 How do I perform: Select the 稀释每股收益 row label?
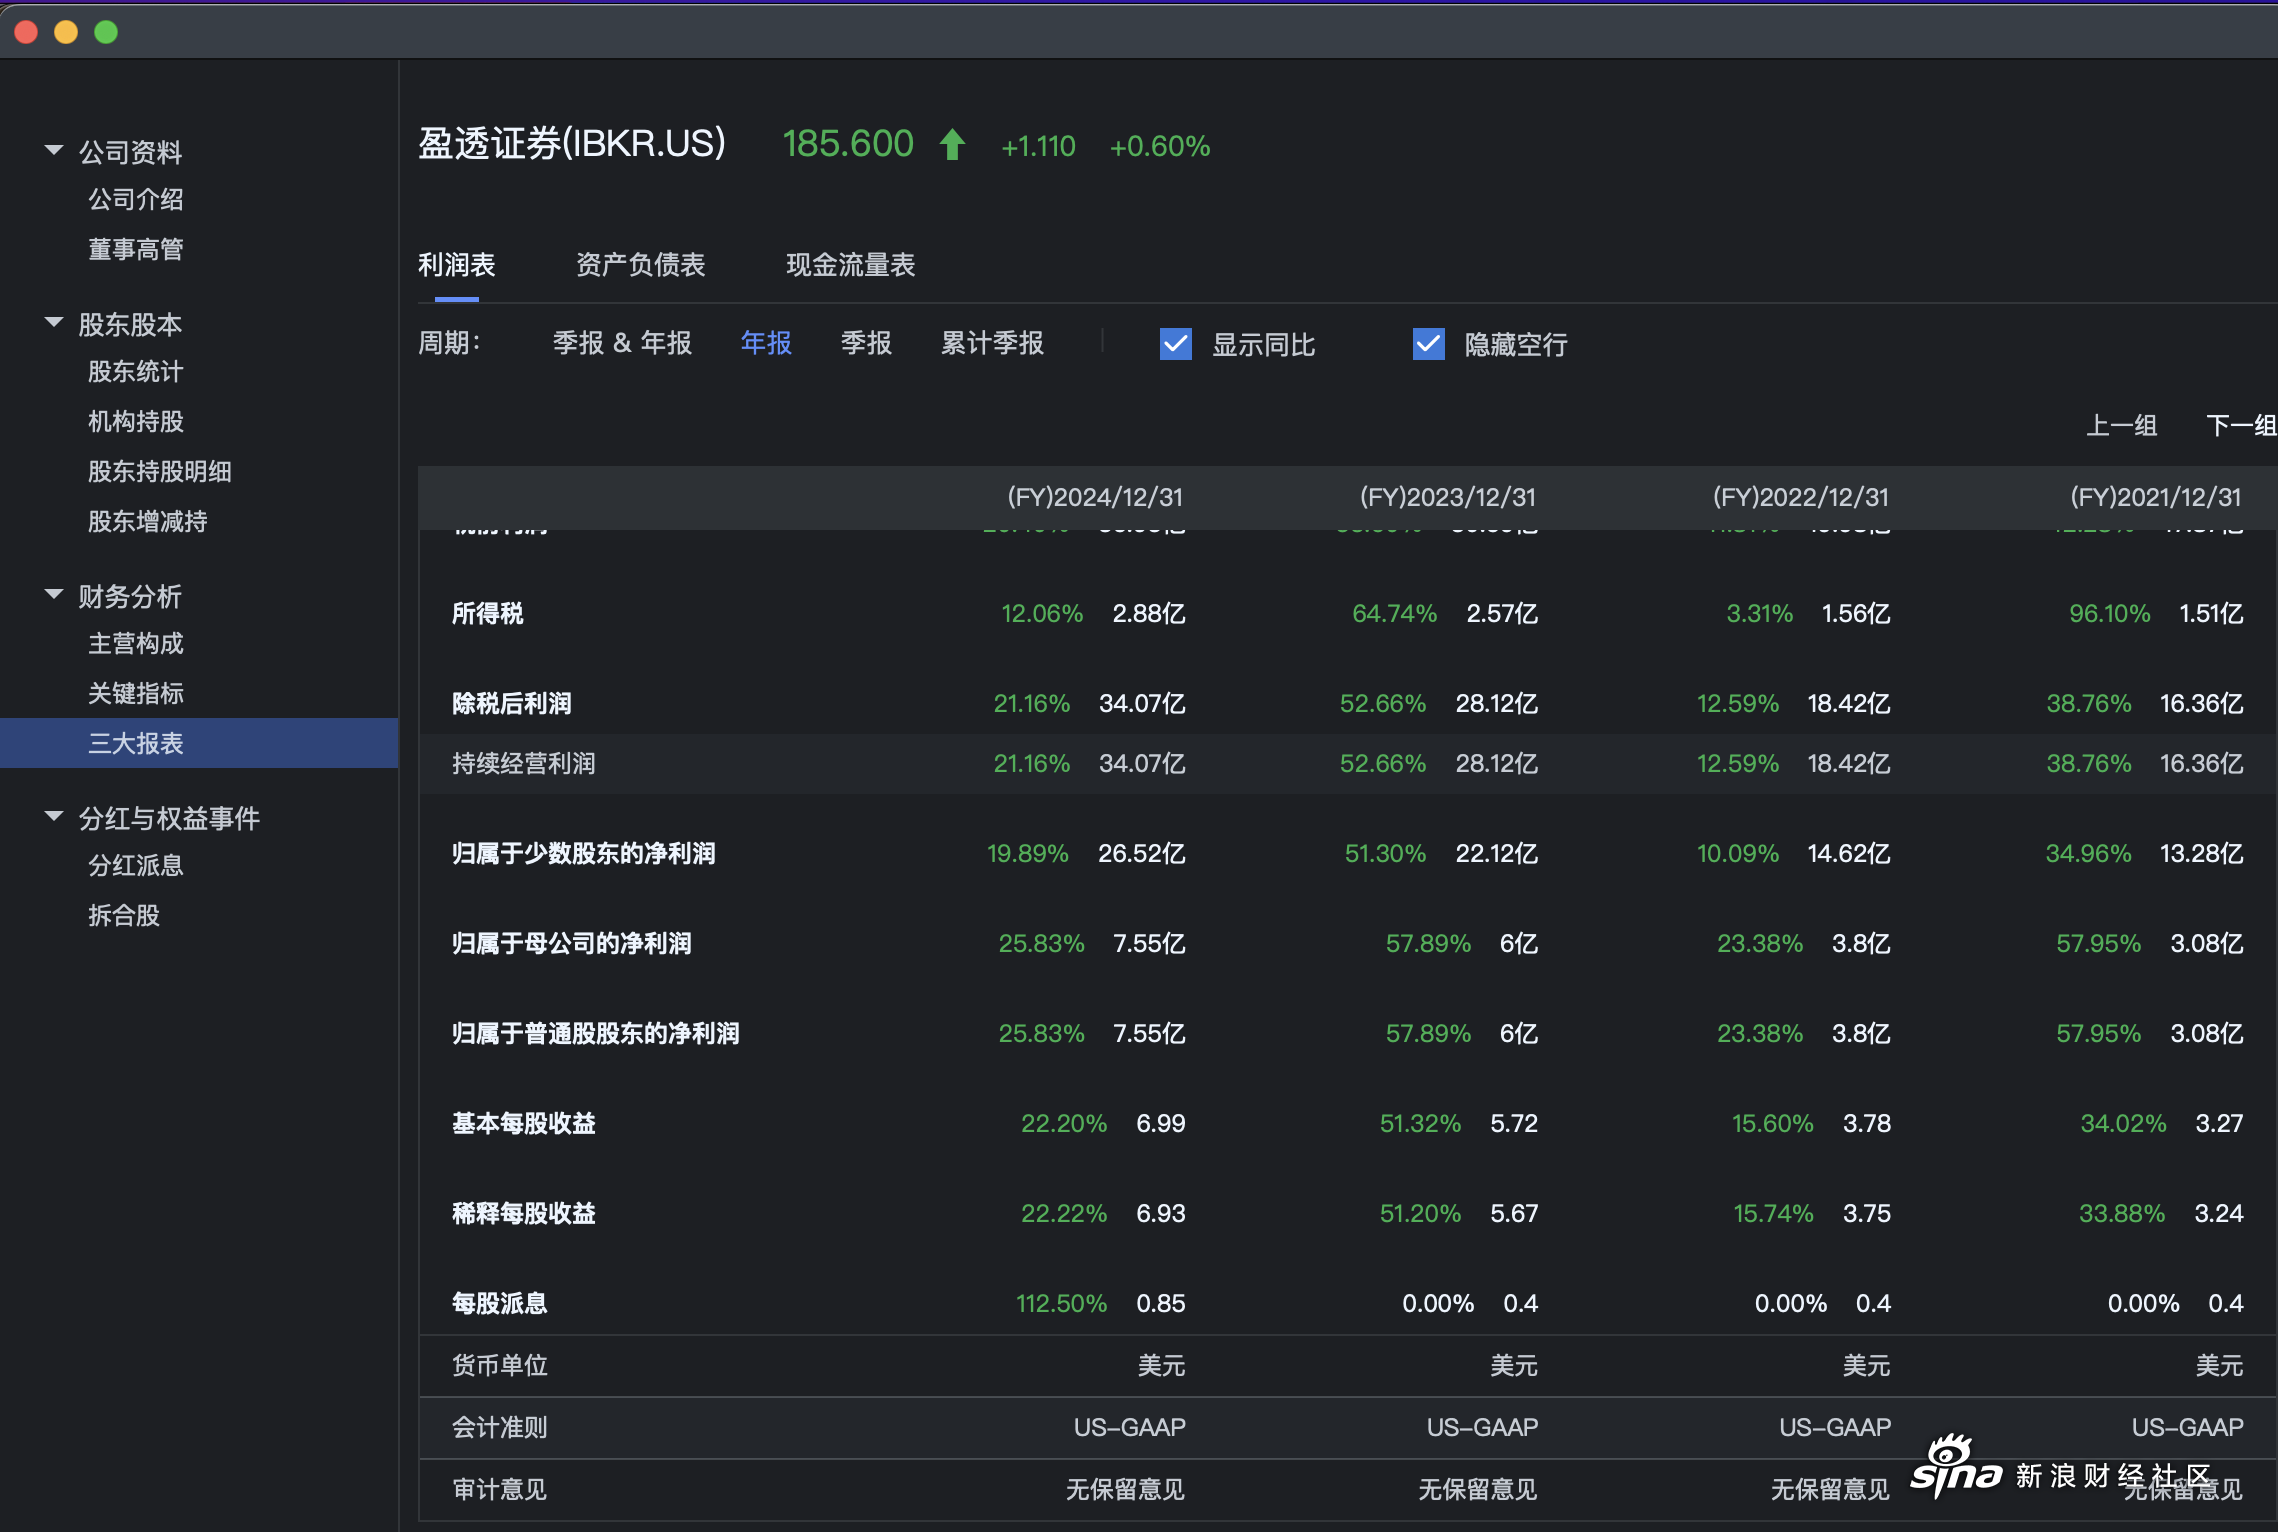524,1213
